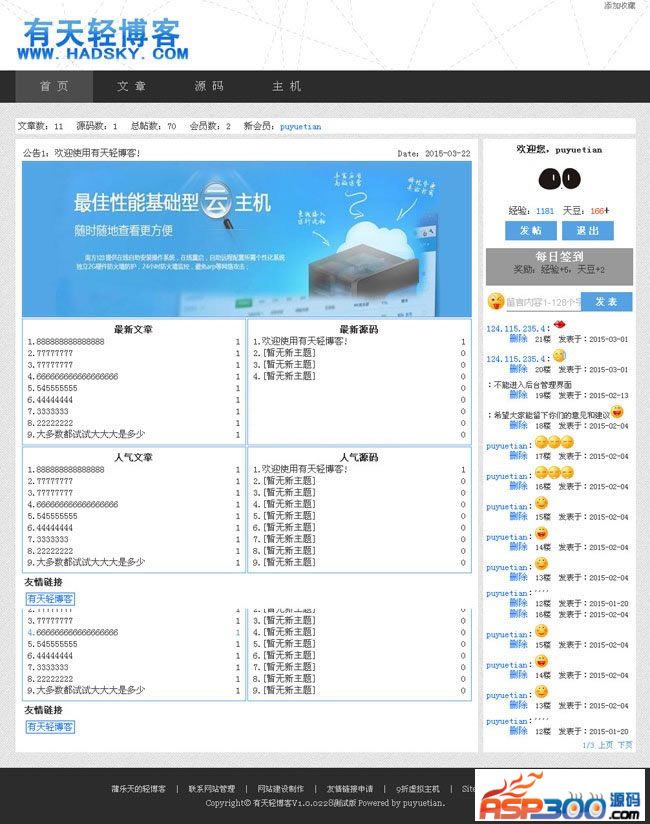
Task: Open the 源码 navigation tab
Action: point(209,86)
